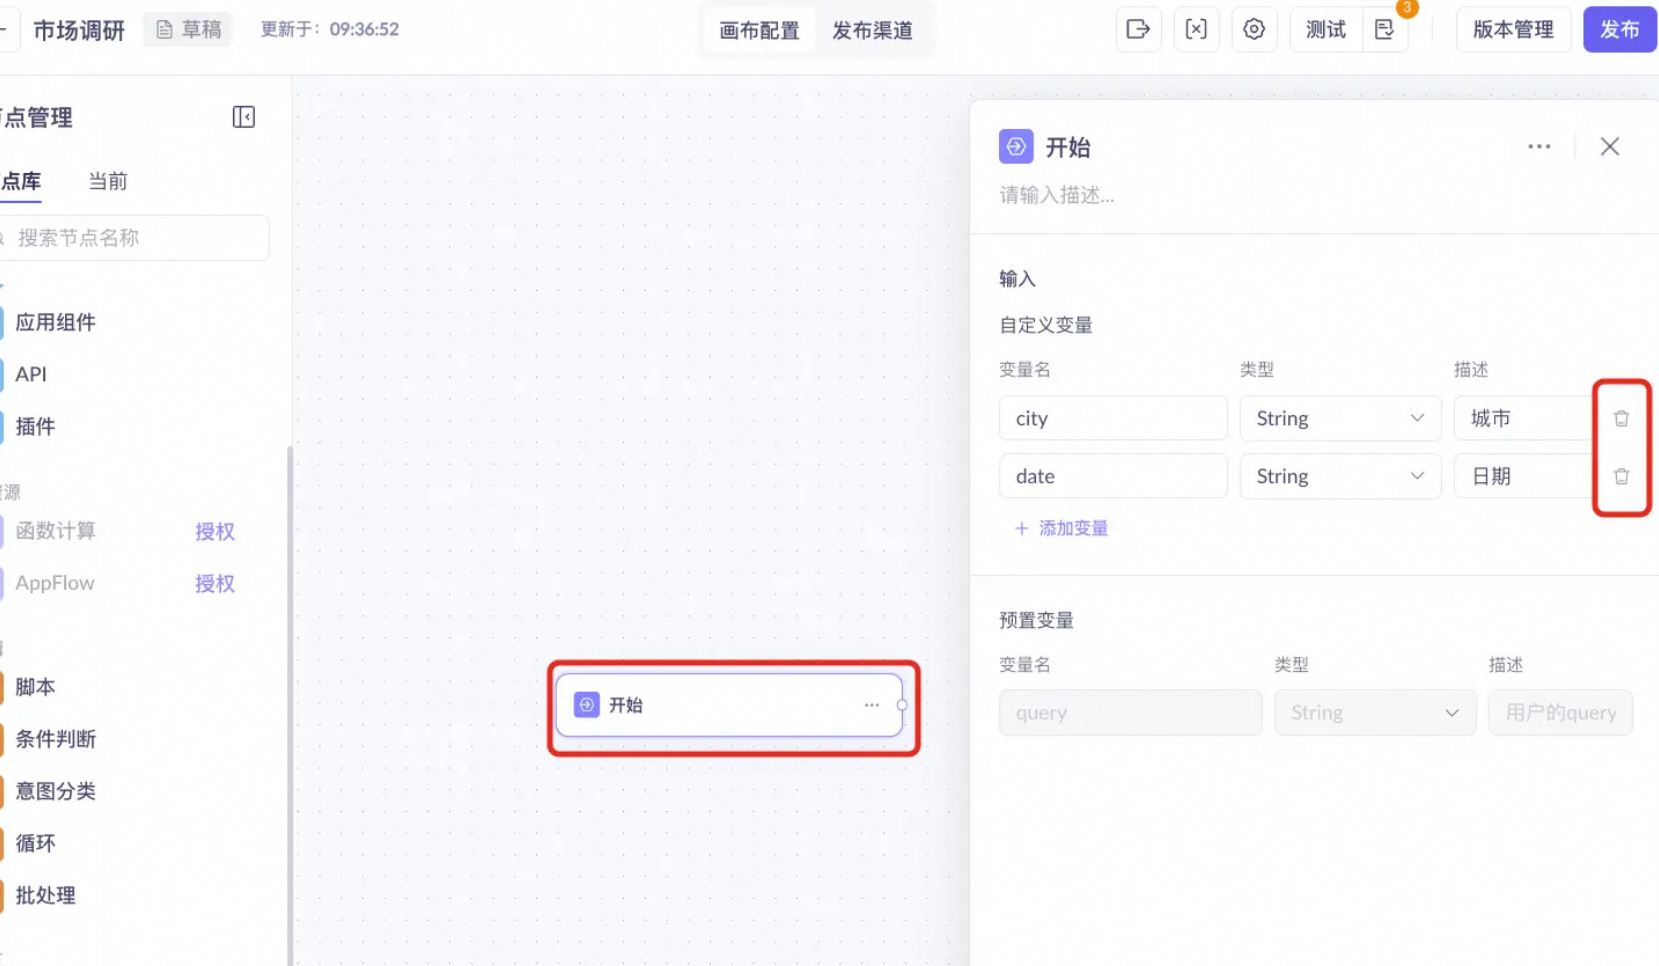Delete the city variable row

(x=1621, y=418)
